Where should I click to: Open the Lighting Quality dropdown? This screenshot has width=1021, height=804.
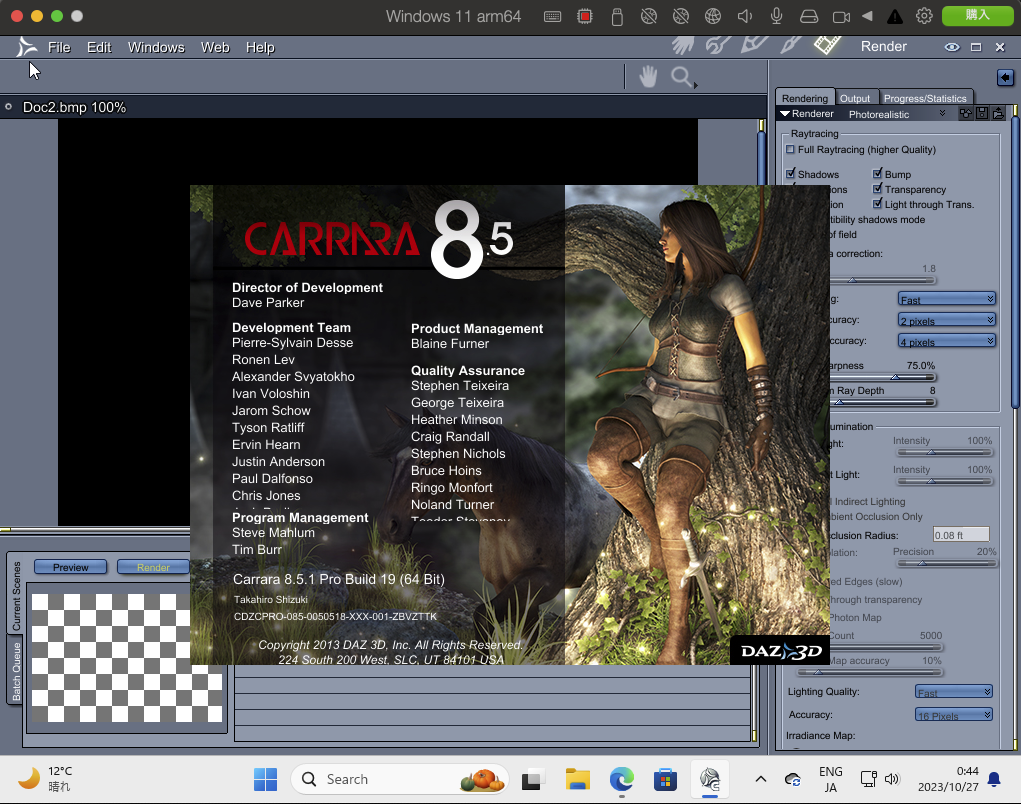click(954, 691)
